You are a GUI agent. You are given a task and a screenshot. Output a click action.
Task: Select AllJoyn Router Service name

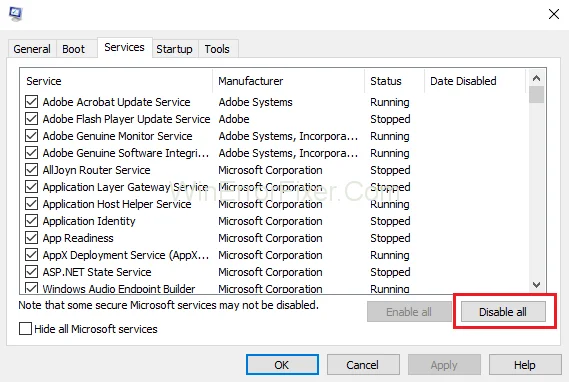tap(97, 170)
